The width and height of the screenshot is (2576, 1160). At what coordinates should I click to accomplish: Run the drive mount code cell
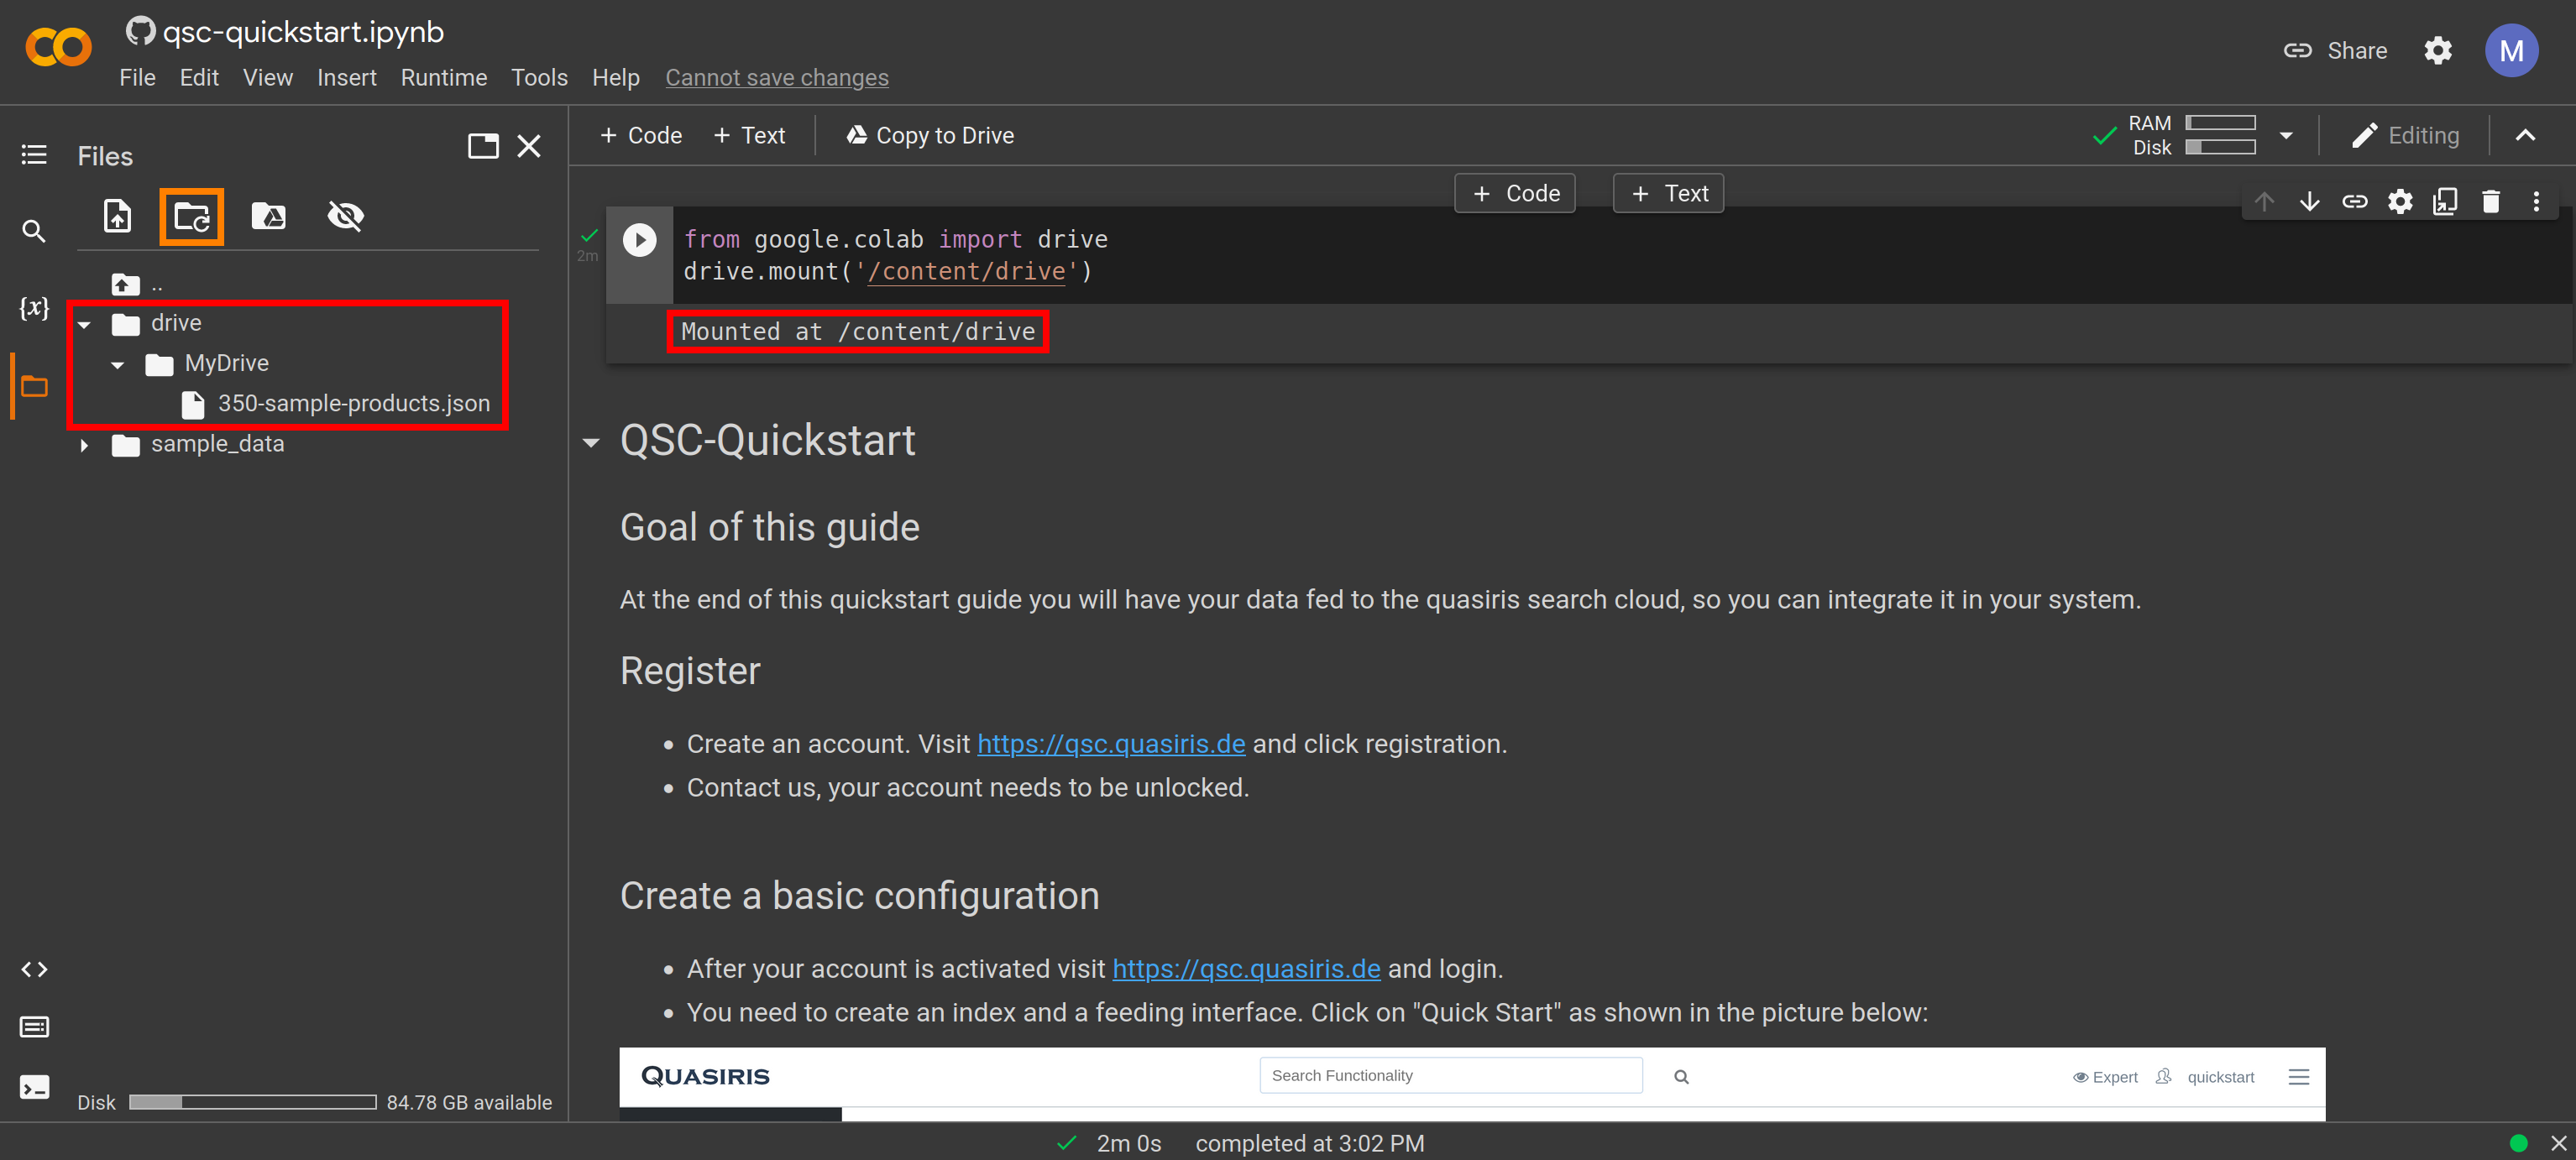click(639, 240)
